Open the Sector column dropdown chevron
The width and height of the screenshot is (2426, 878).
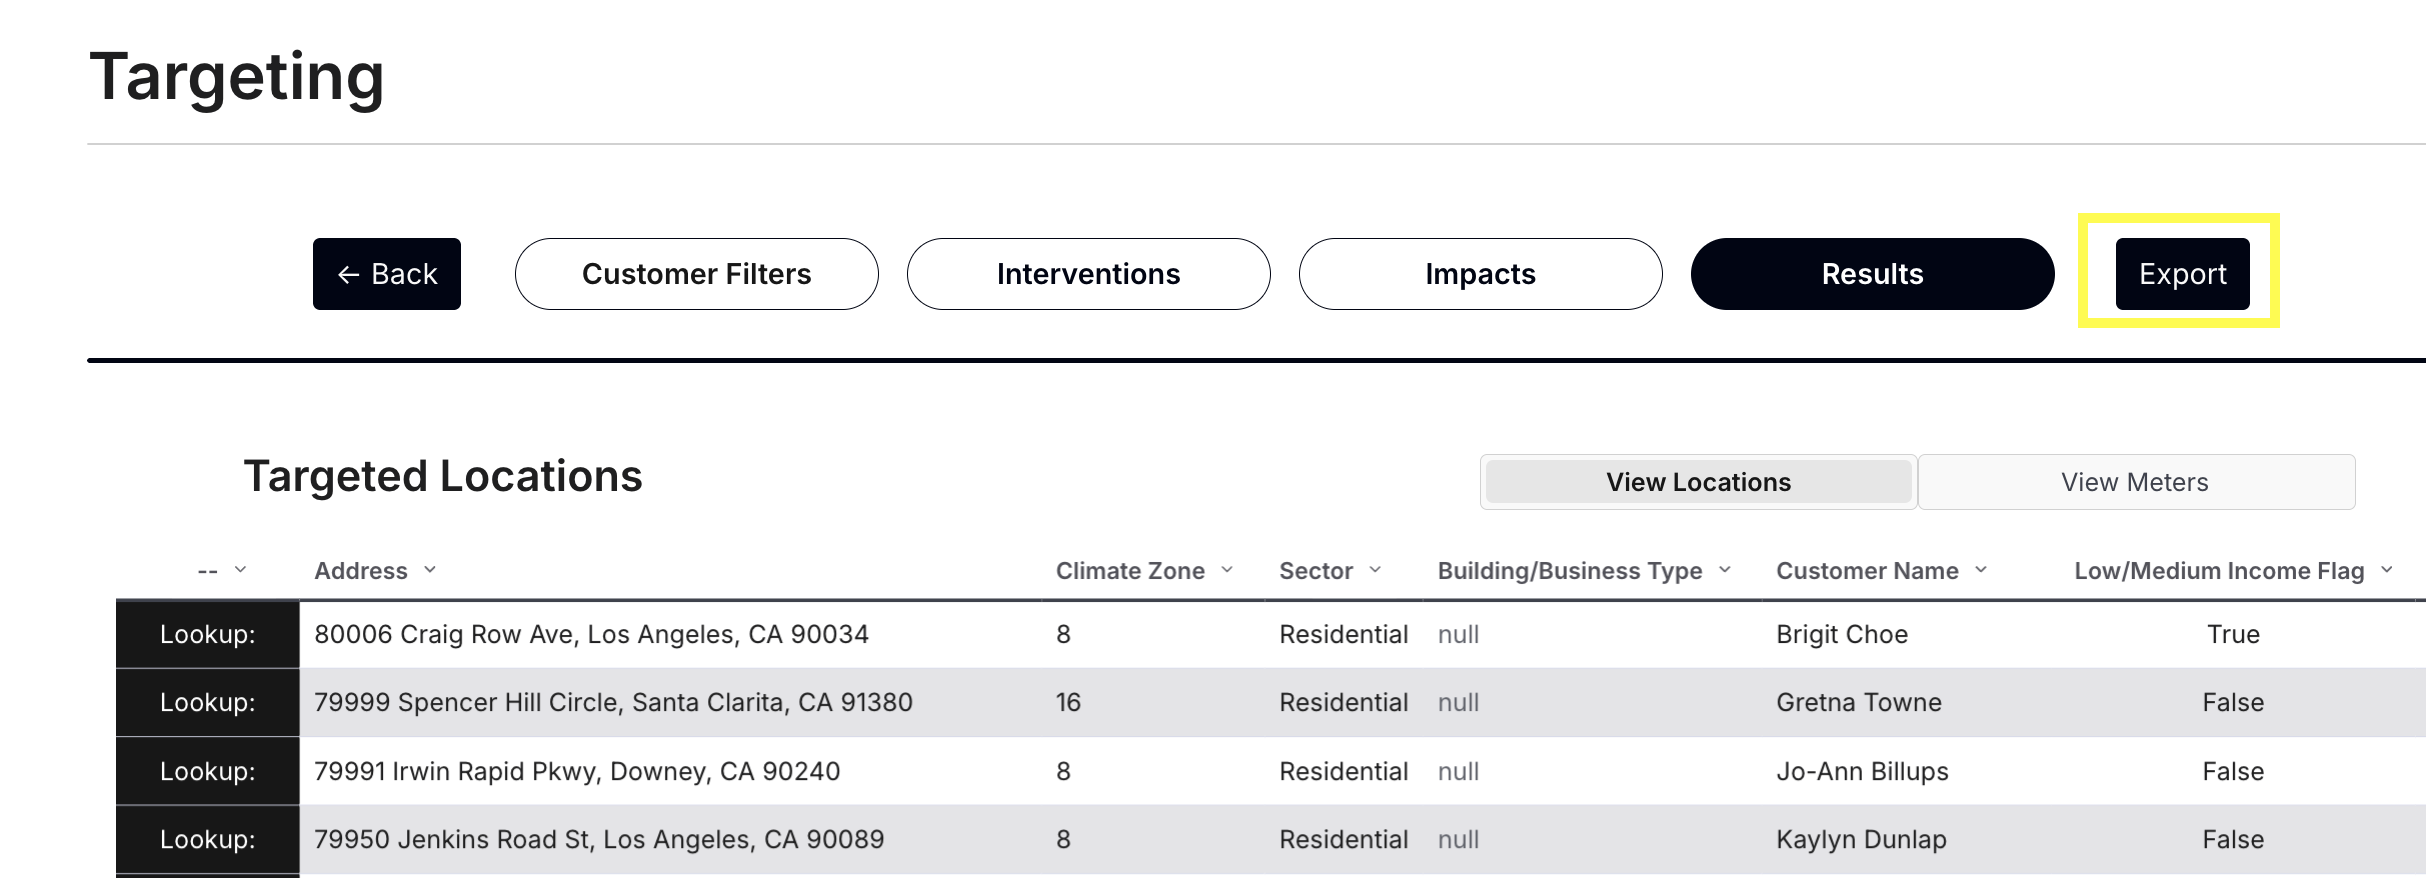click(x=1375, y=570)
